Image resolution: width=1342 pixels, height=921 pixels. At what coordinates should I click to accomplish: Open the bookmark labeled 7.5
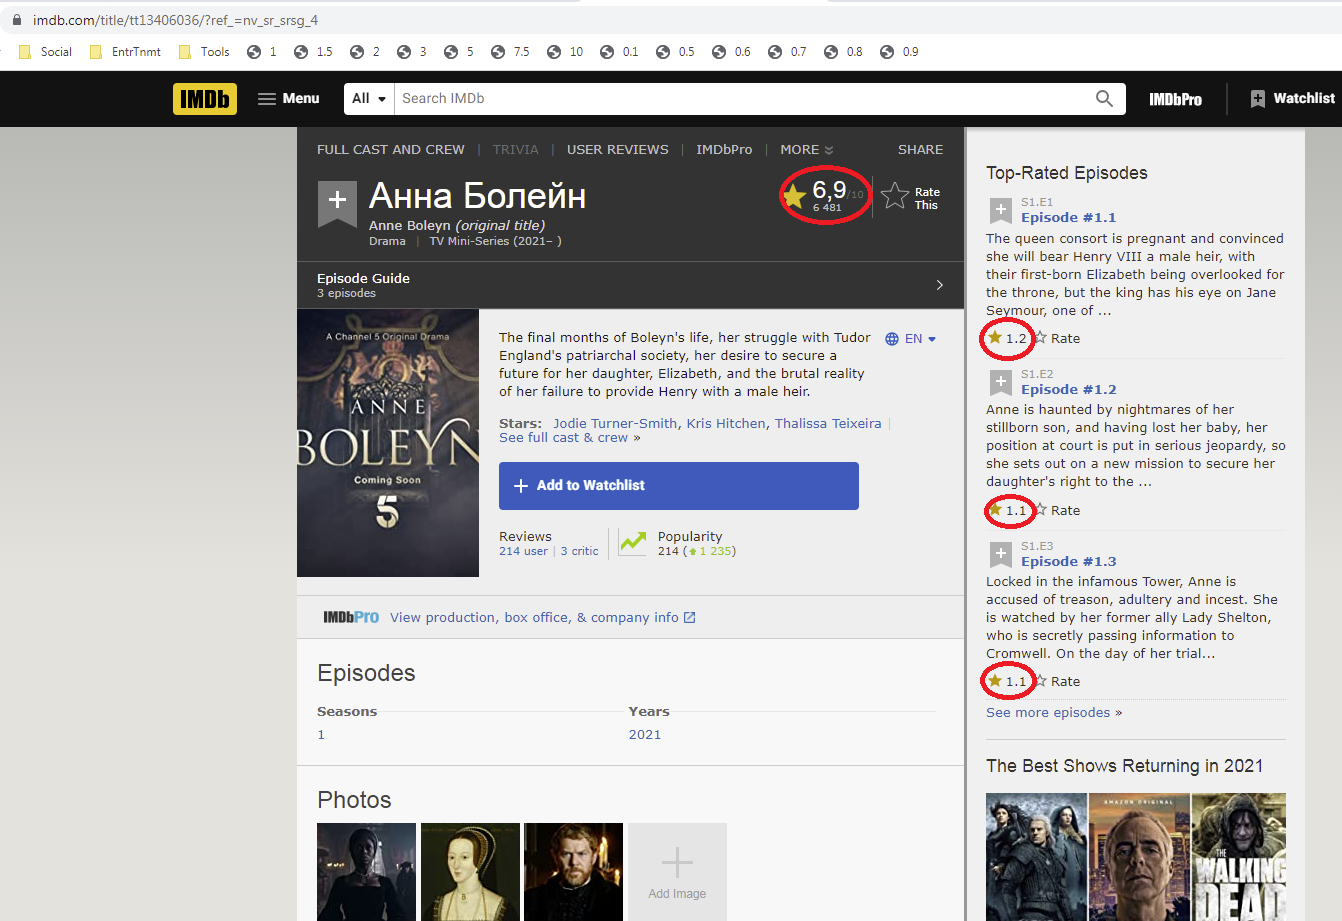510,52
